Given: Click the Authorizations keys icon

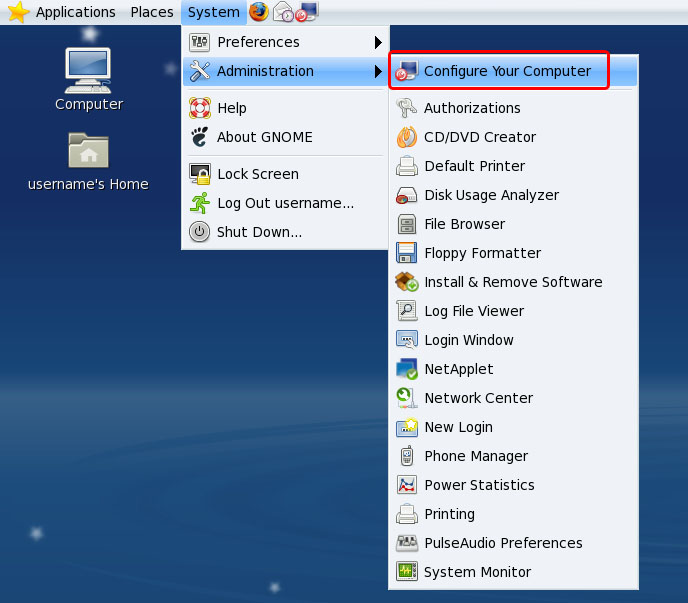Looking at the screenshot, I should (407, 108).
